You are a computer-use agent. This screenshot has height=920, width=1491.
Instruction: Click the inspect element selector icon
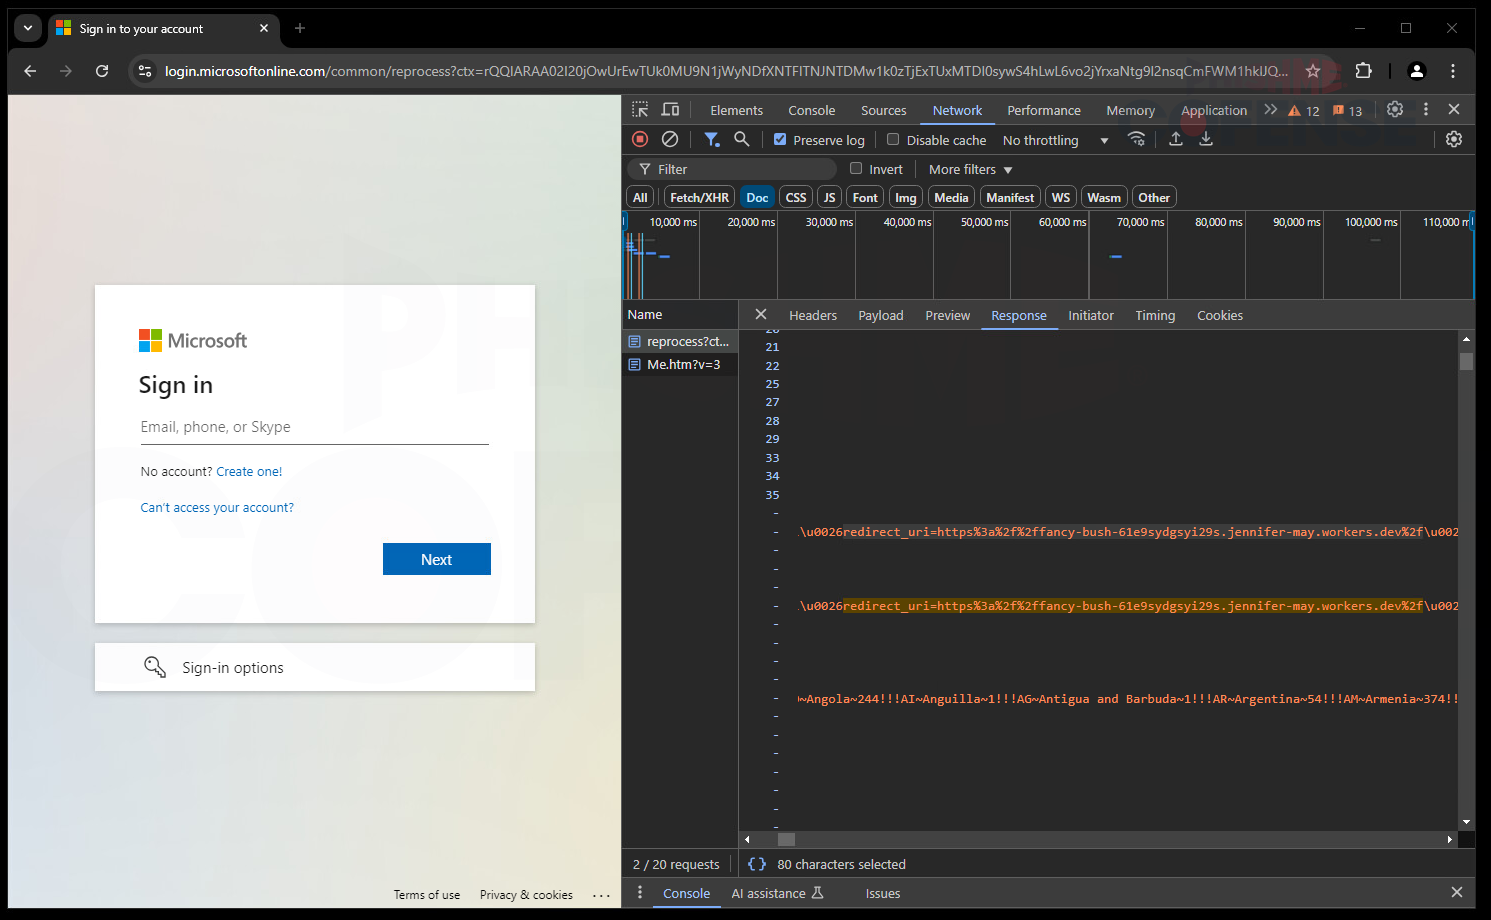coord(640,109)
